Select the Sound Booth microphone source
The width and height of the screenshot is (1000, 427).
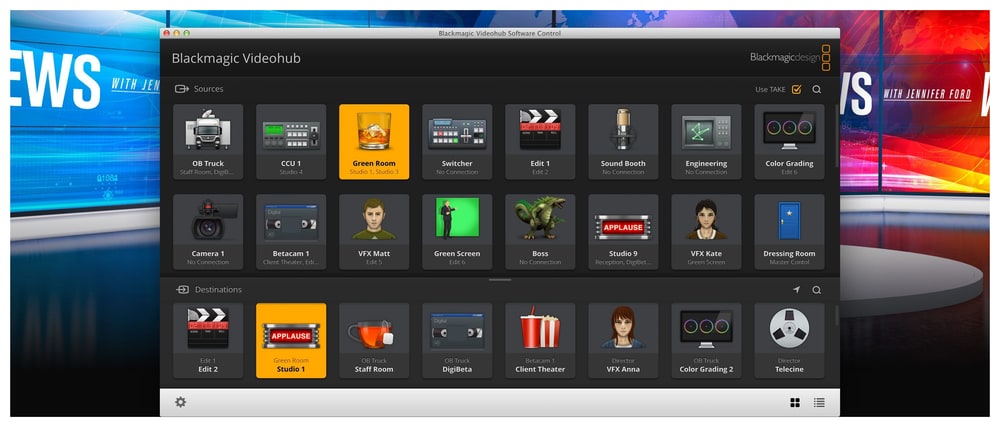[x=623, y=141]
